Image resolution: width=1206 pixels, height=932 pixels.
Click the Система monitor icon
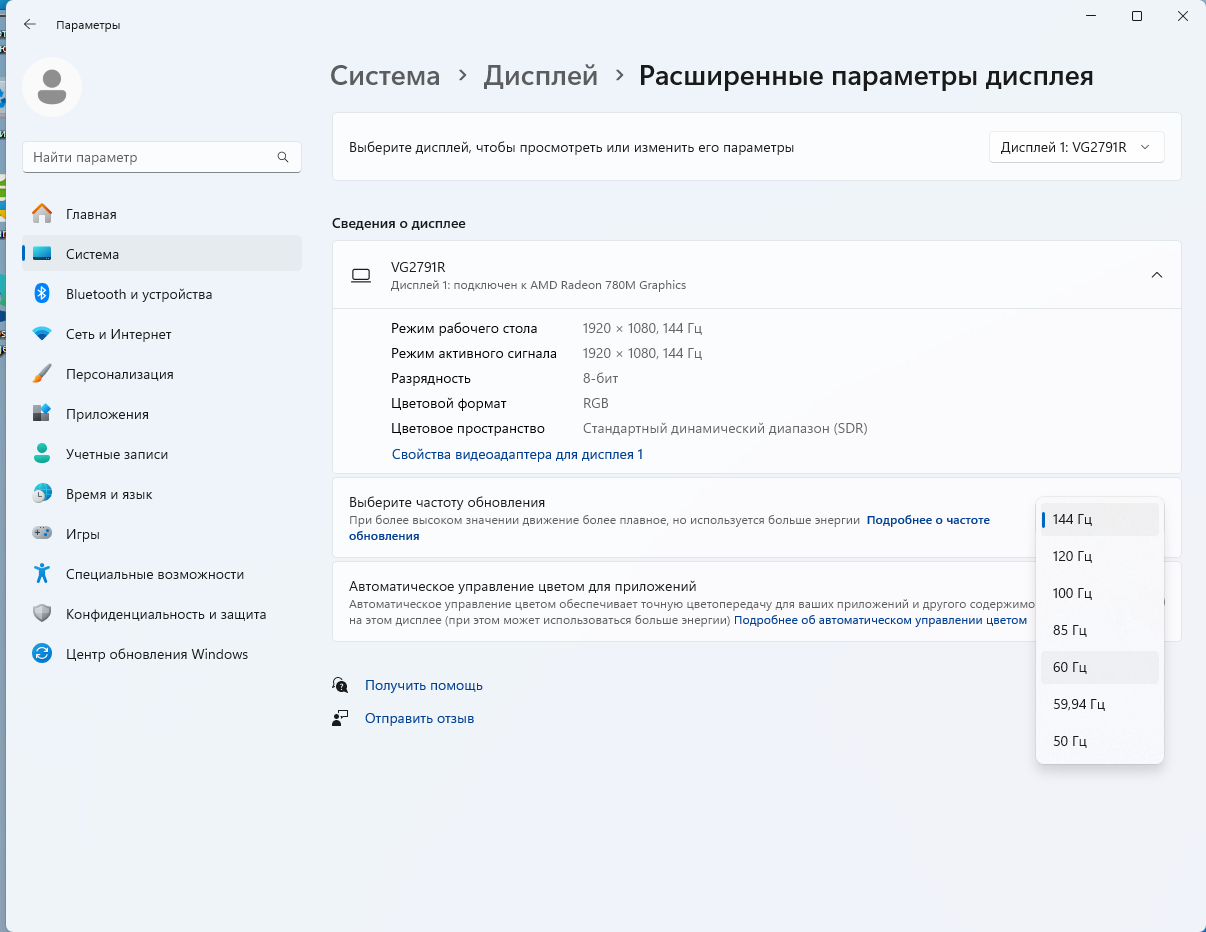tap(42, 254)
